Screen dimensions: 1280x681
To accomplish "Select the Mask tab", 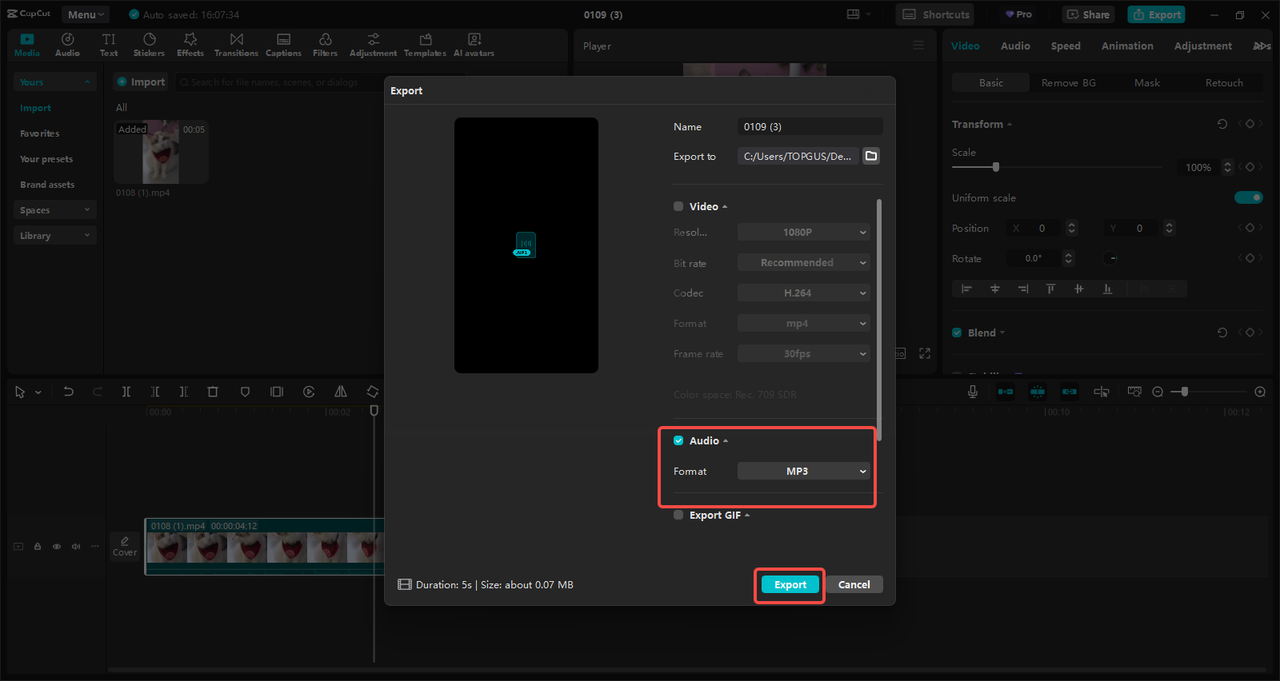I will coord(1147,83).
